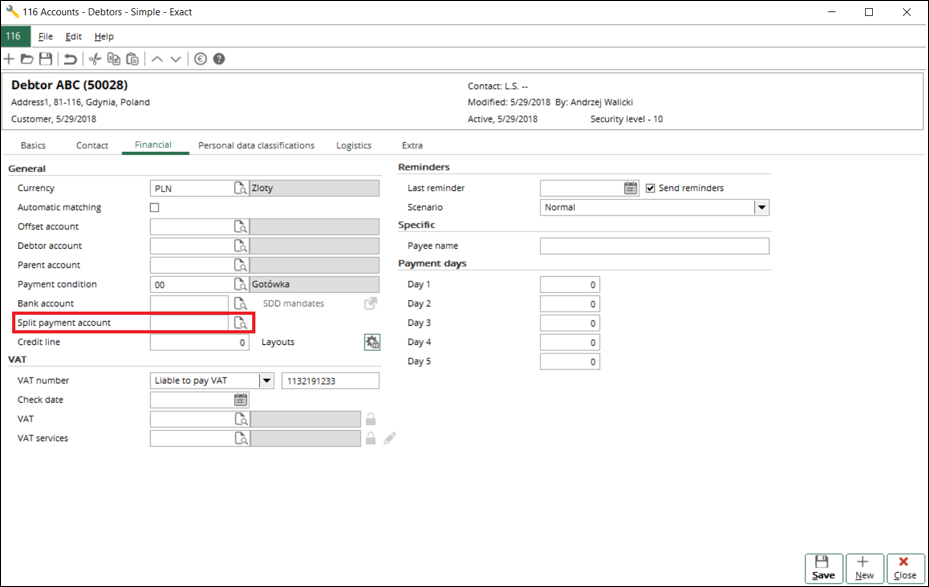The width and height of the screenshot is (929, 587).
Task: Focus the Payee name input field
Action: click(x=655, y=246)
